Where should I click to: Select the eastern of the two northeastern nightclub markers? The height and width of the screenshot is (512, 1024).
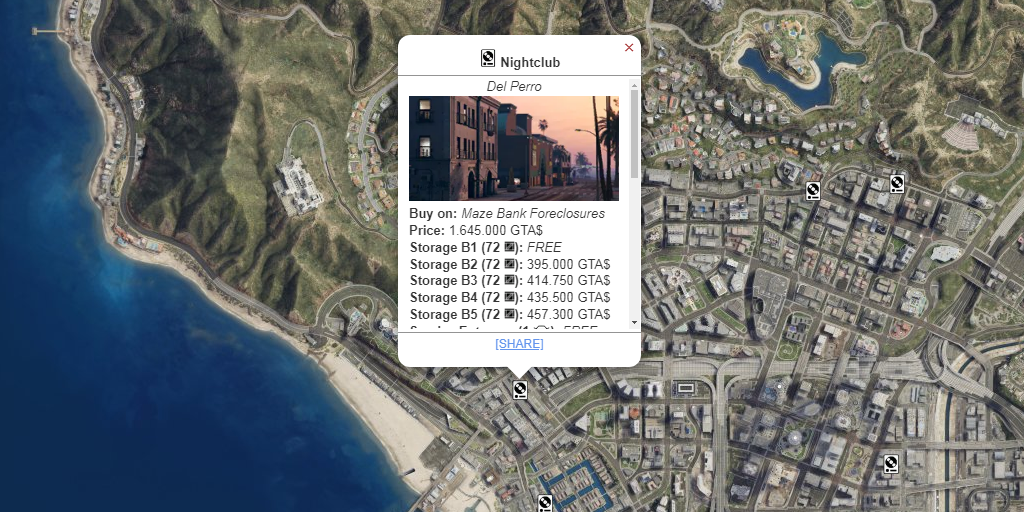pyautogui.click(x=897, y=184)
